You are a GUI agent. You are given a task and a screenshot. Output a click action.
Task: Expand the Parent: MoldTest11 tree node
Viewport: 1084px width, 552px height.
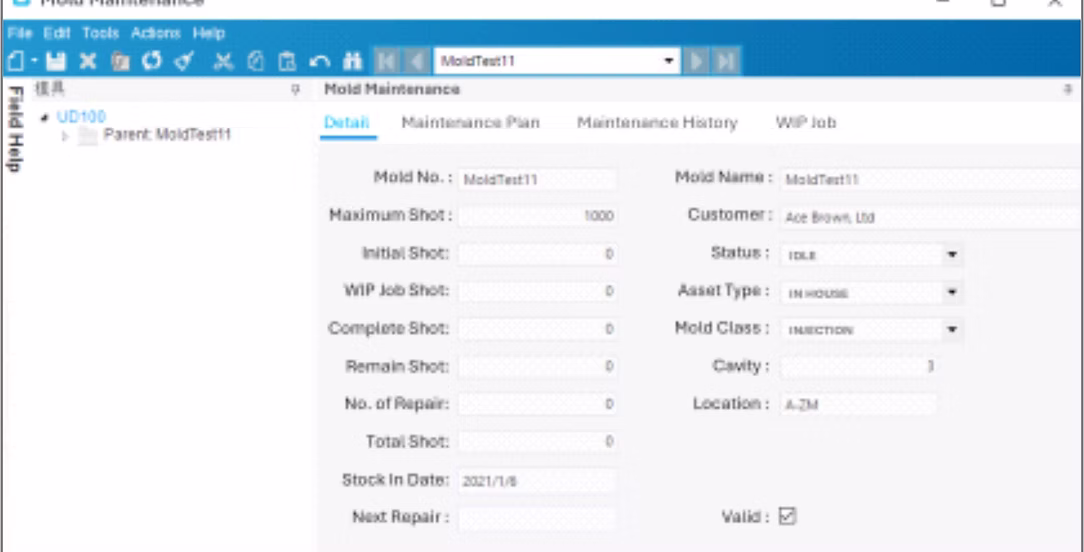(x=66, y=136)
